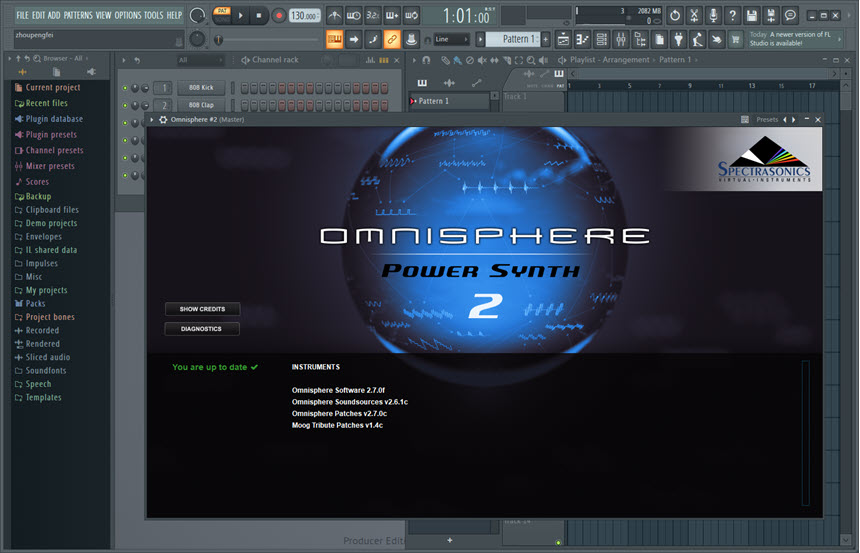Viewport: 860px width, 553px height.
Task: Open the Channel rack menu arrow
Action: pos(124,60)
